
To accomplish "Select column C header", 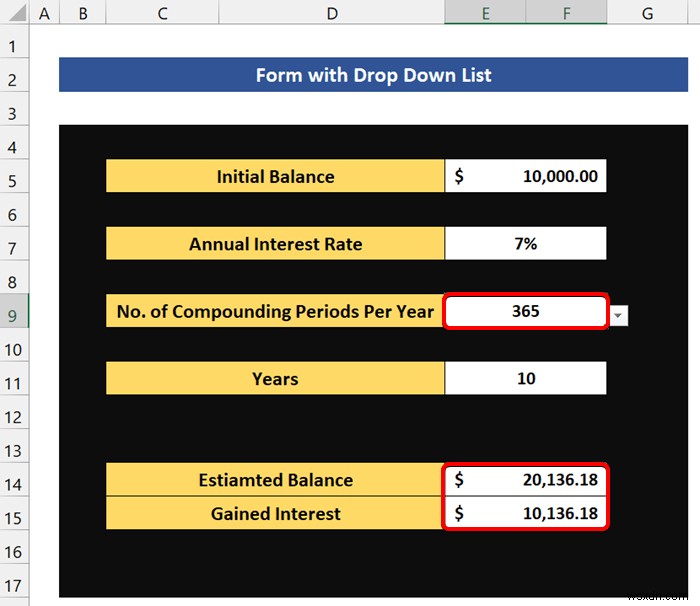I will click(x=162, y=13).
